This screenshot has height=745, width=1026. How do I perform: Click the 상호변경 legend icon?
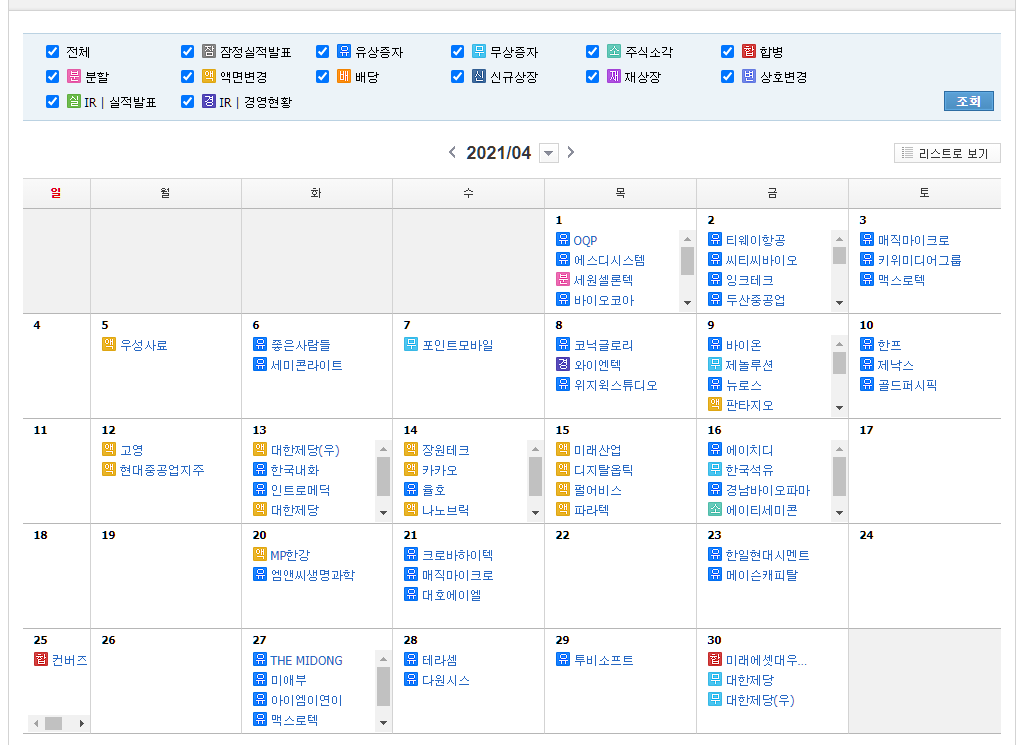tap(749, 76)
